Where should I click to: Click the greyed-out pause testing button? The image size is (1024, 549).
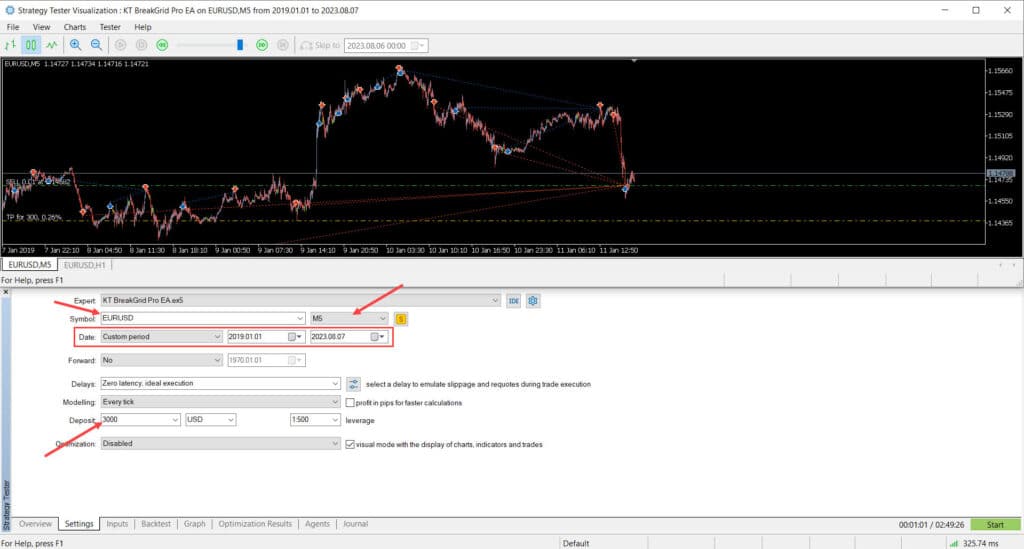(141, 45)
